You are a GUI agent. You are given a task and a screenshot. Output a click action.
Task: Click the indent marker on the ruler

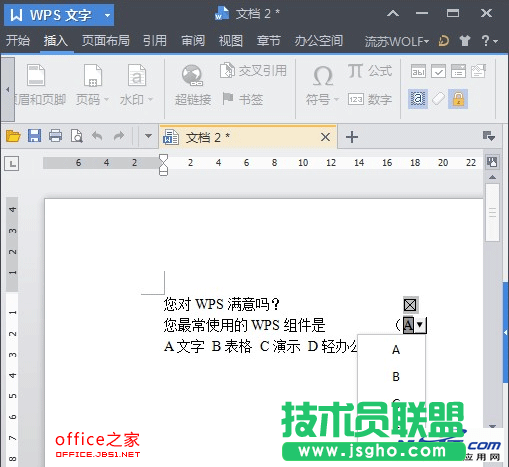coord(164,164)
